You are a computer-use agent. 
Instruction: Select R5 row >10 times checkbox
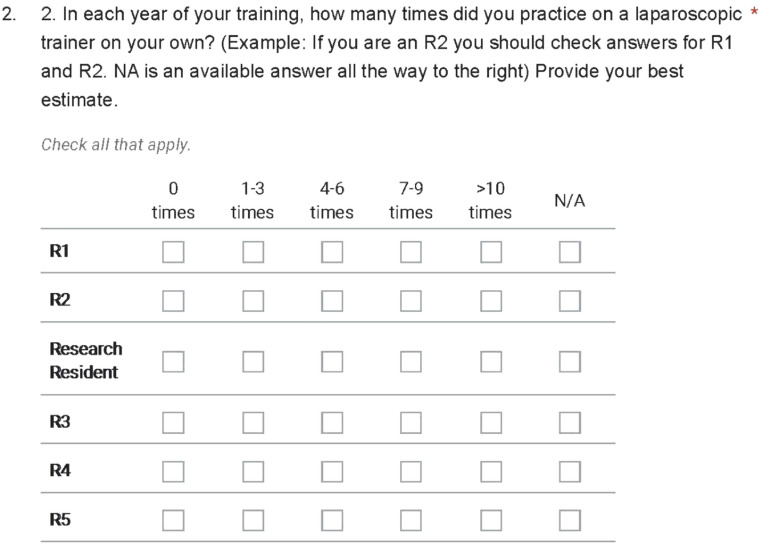tap(491, 520)
